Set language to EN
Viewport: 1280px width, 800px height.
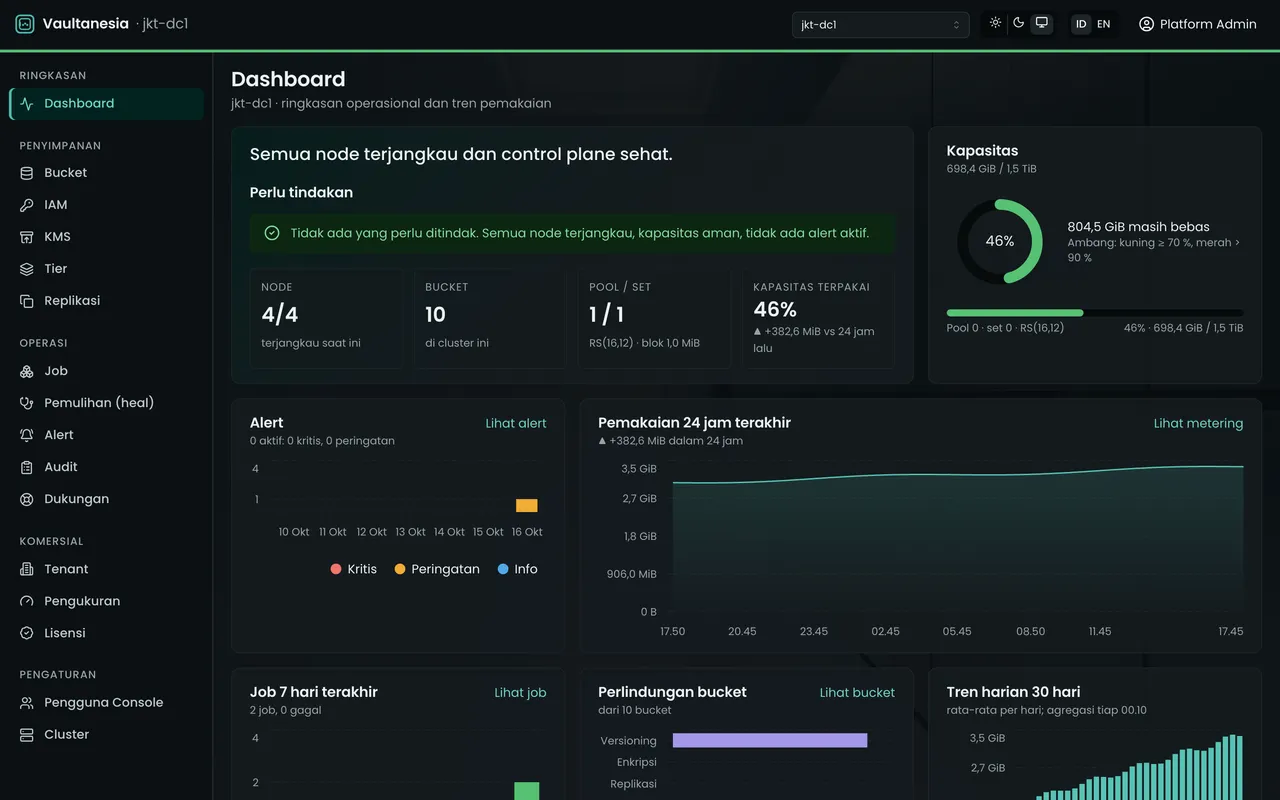tap(1104, 24)
